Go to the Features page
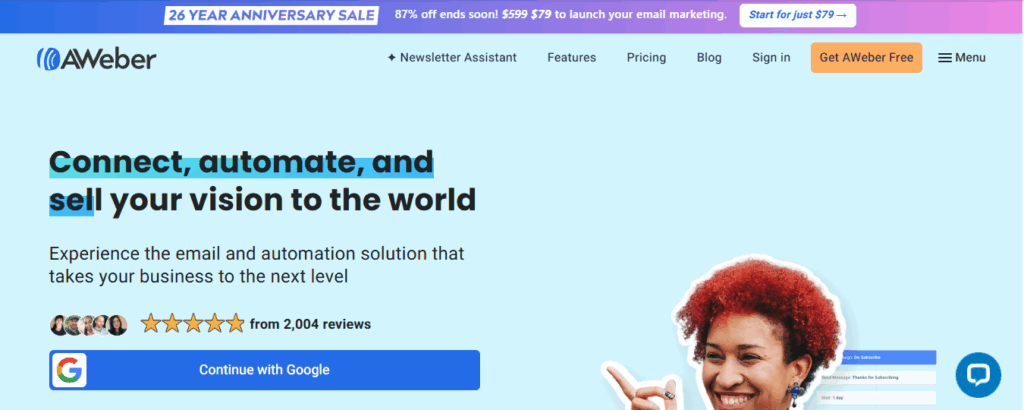The height and width of the screenshot is (410, 1024). coord(571,57)
